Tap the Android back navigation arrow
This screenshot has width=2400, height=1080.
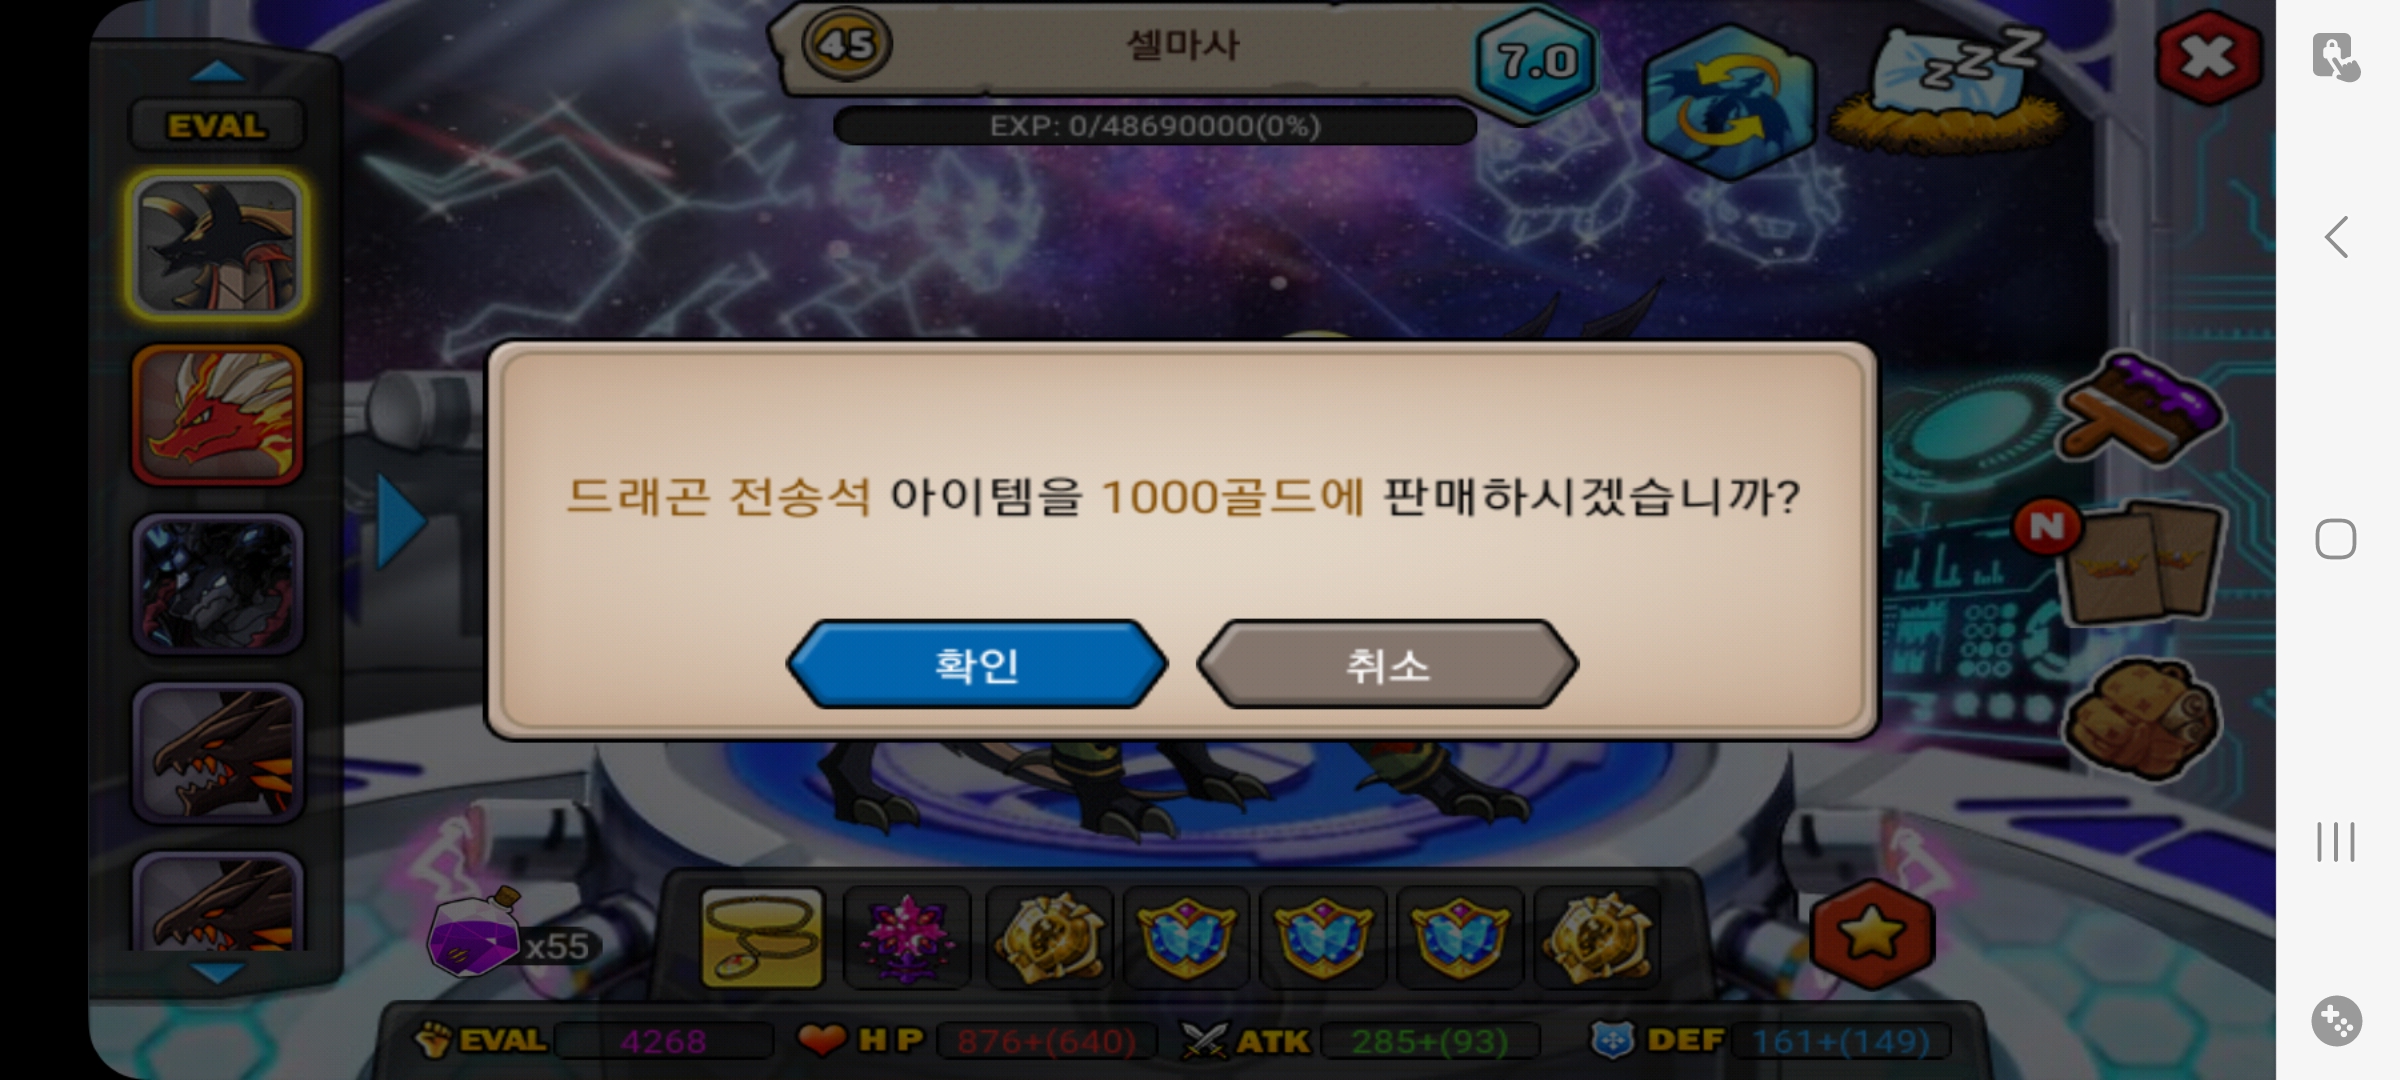2336,237
